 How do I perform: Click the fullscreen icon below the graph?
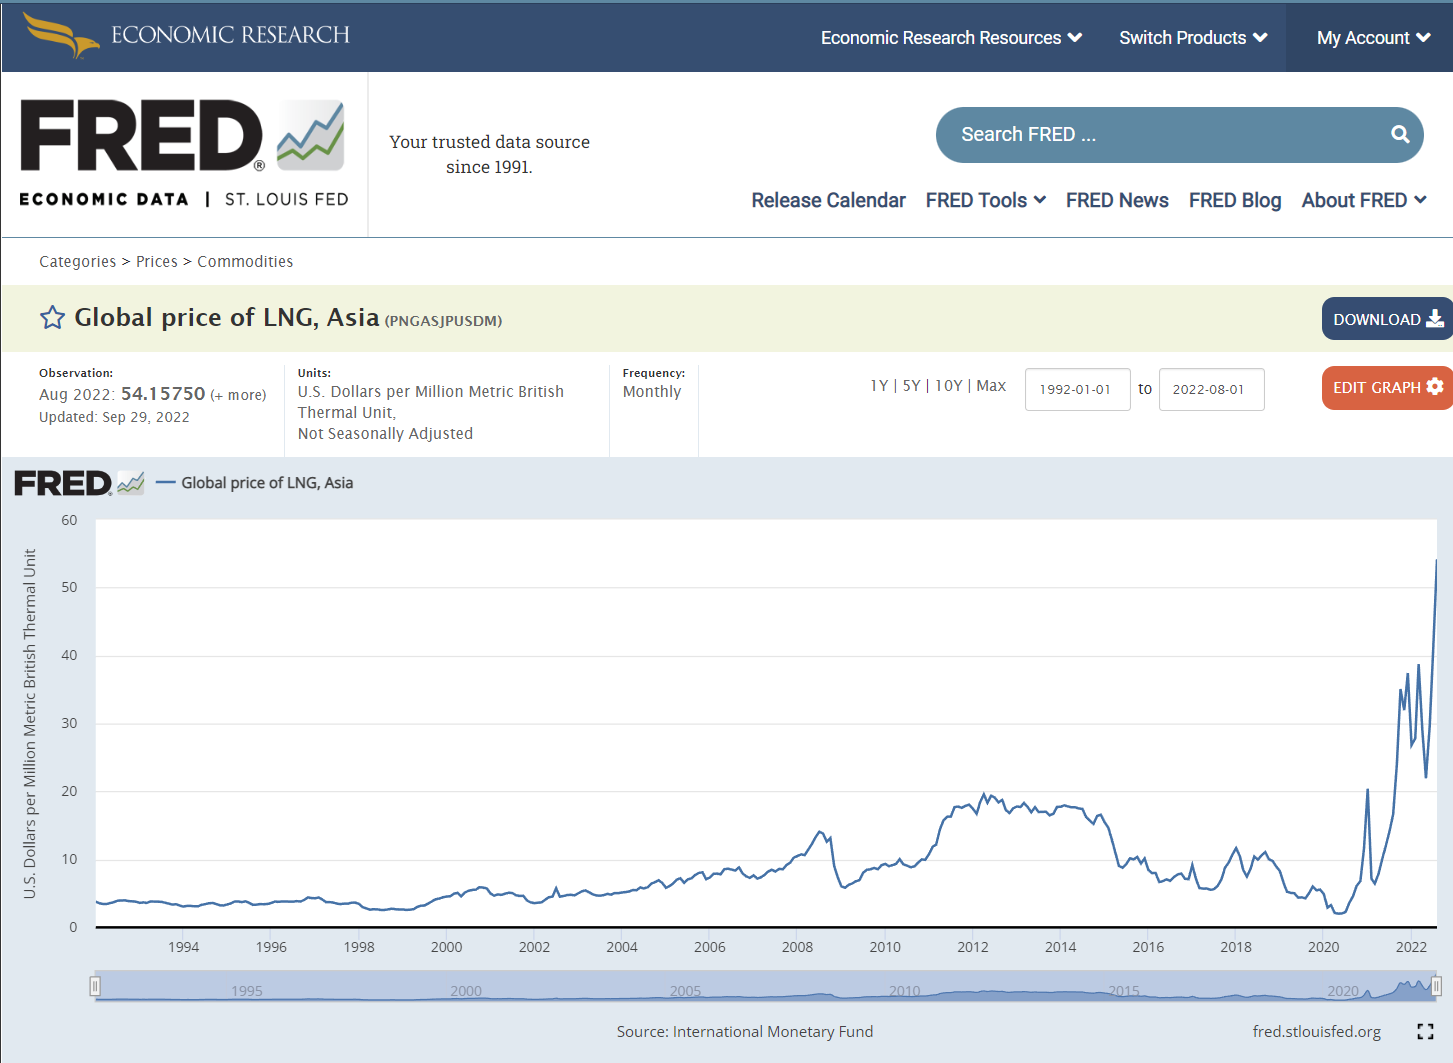click(1425, 1031)
